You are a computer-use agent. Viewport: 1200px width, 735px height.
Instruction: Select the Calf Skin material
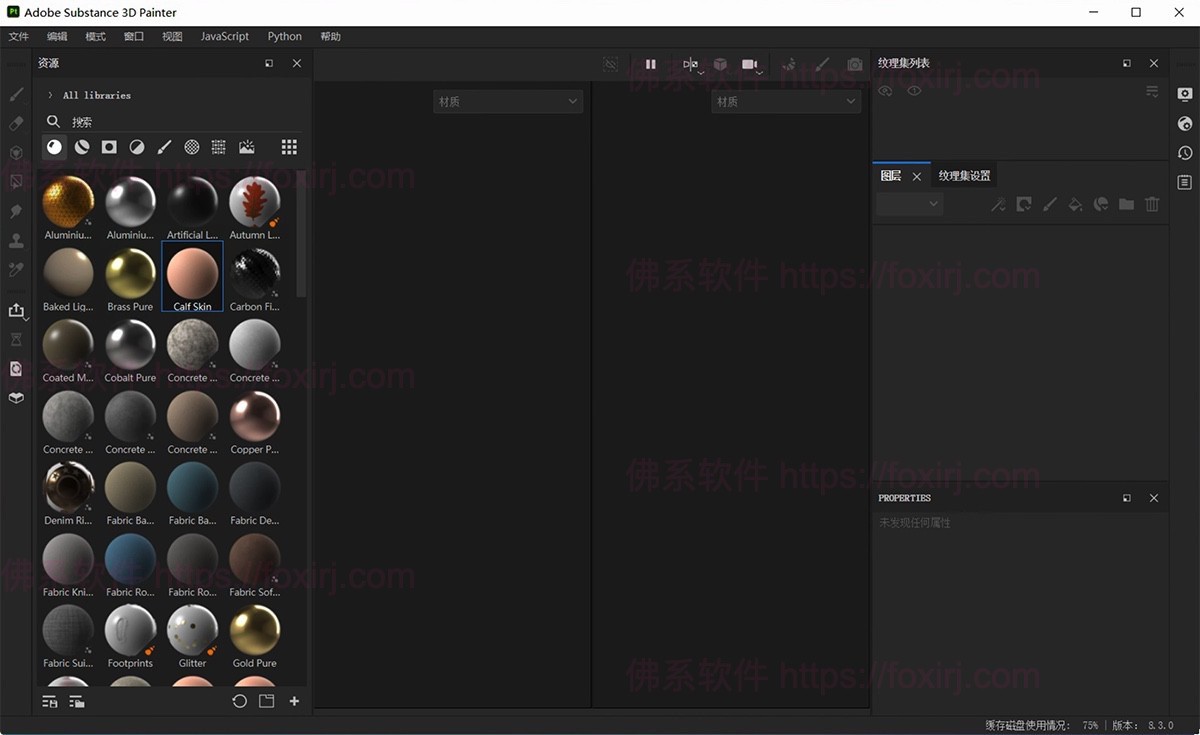click(192, 275)
